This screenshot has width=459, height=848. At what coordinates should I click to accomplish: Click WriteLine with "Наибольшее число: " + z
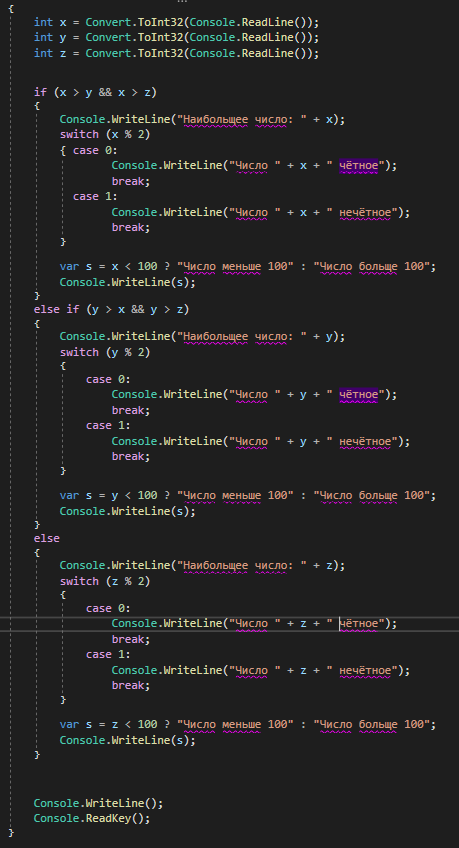coord(202,565)
